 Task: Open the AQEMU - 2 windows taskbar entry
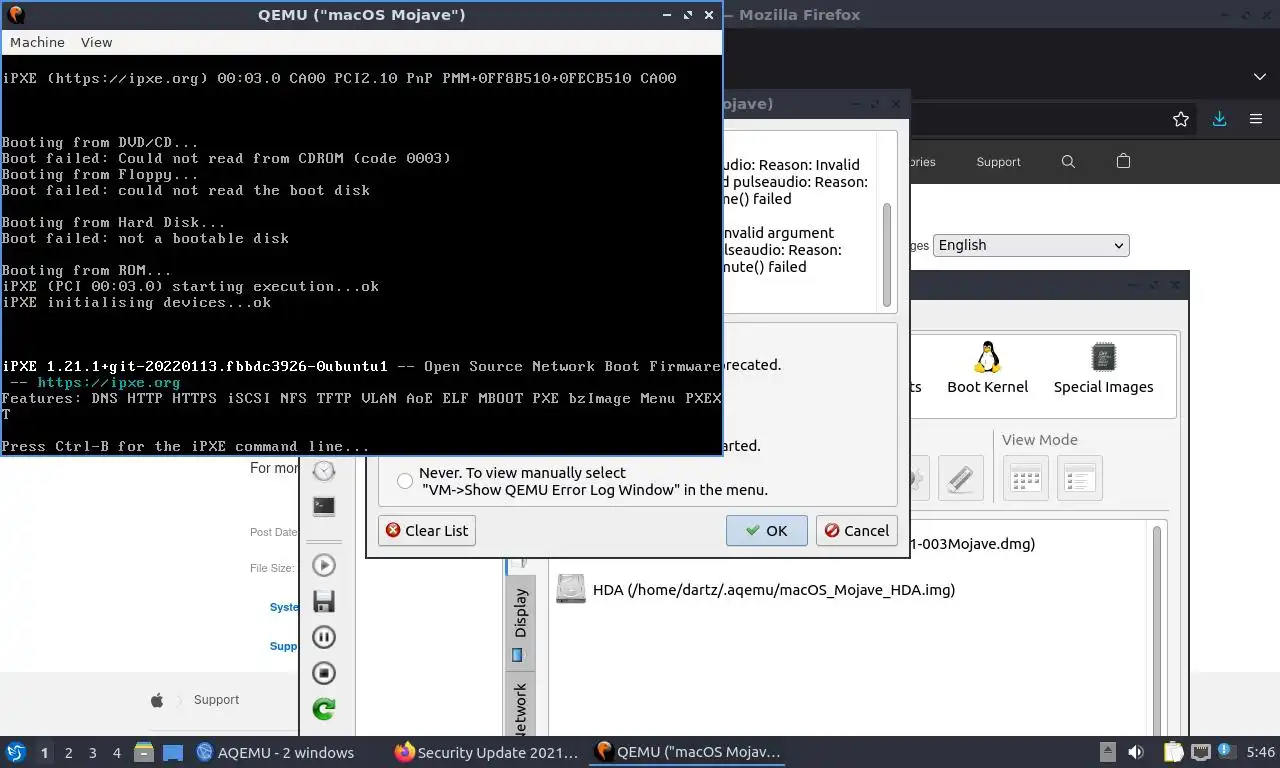point(276,752)
